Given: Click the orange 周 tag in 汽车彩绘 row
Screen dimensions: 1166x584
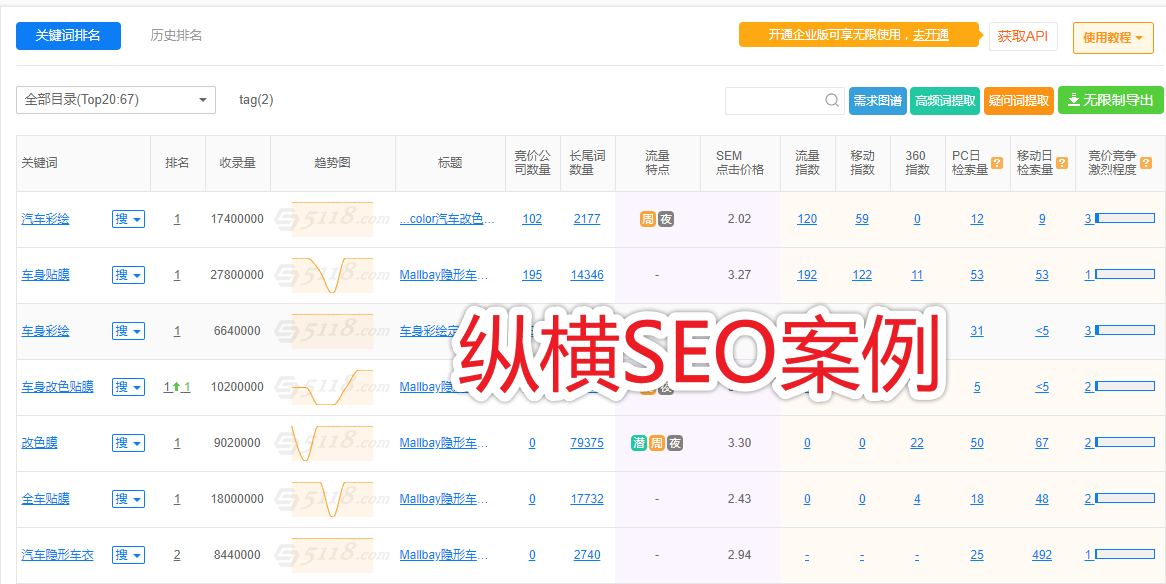Looking at the screenshot, I should (648, 219).
